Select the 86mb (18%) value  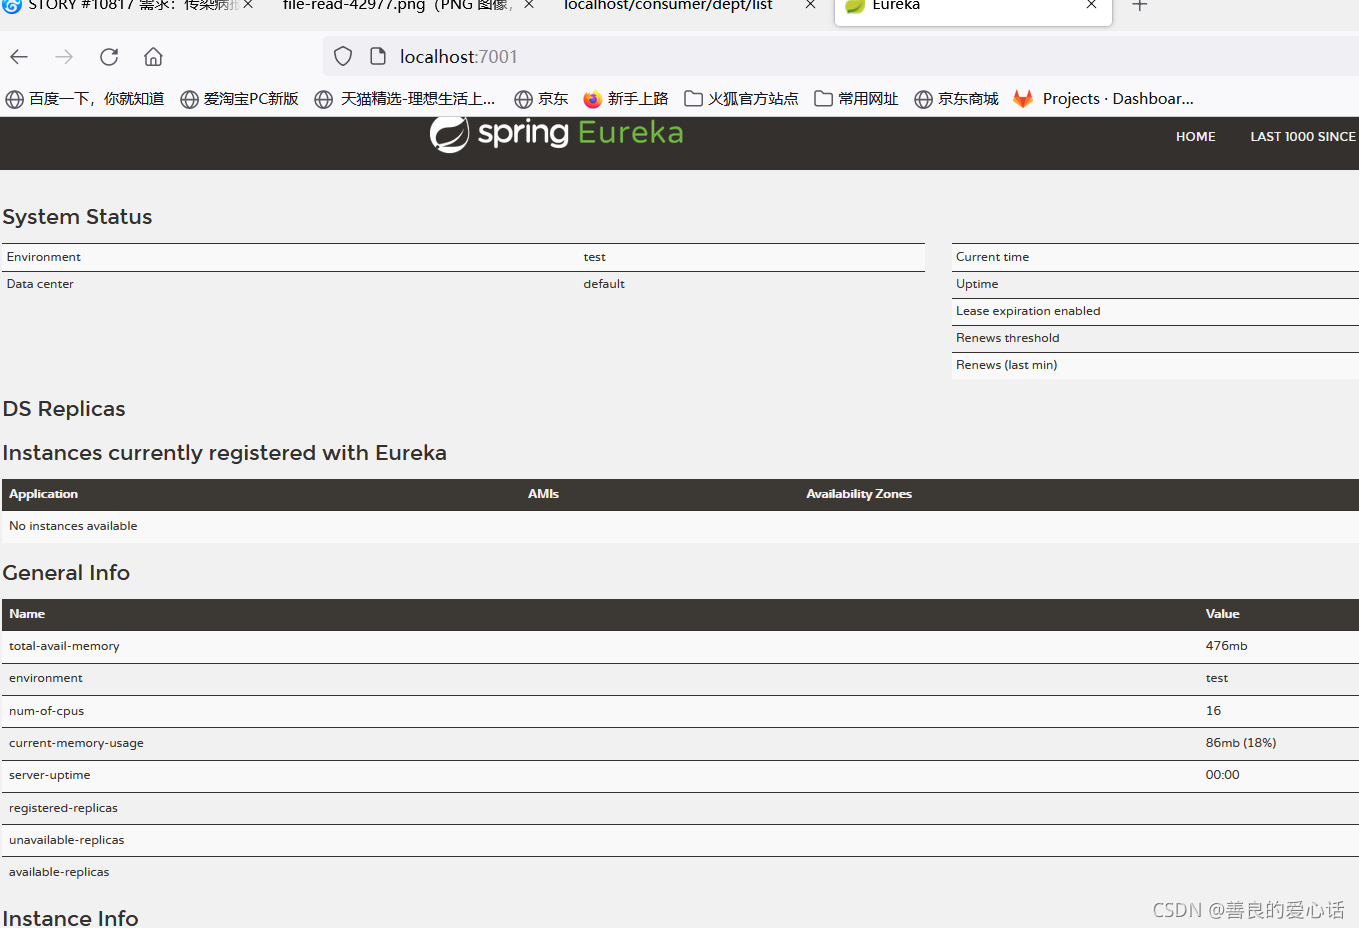tap(1241, 743)
